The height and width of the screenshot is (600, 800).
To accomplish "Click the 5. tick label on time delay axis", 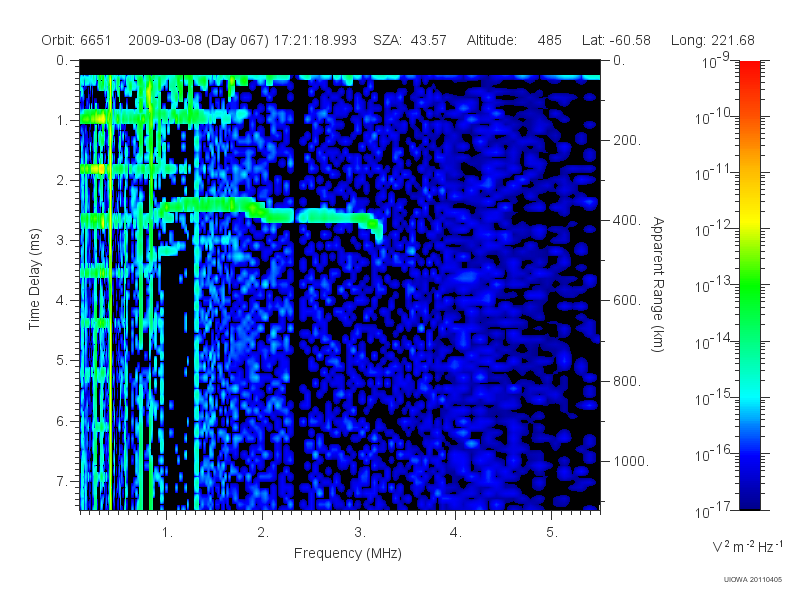I will (62, 360).
